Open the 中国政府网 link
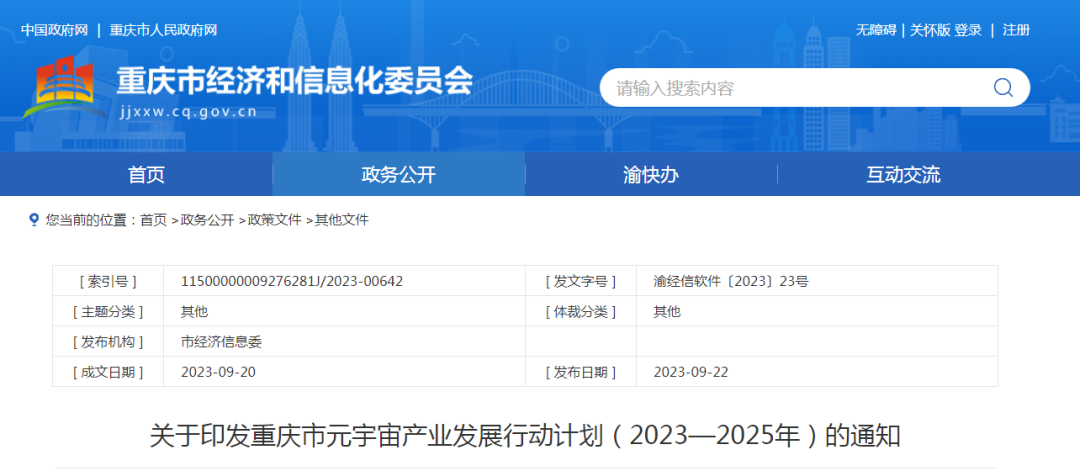Viewport: 1080px width, 471px height. (x=54, y=30)
